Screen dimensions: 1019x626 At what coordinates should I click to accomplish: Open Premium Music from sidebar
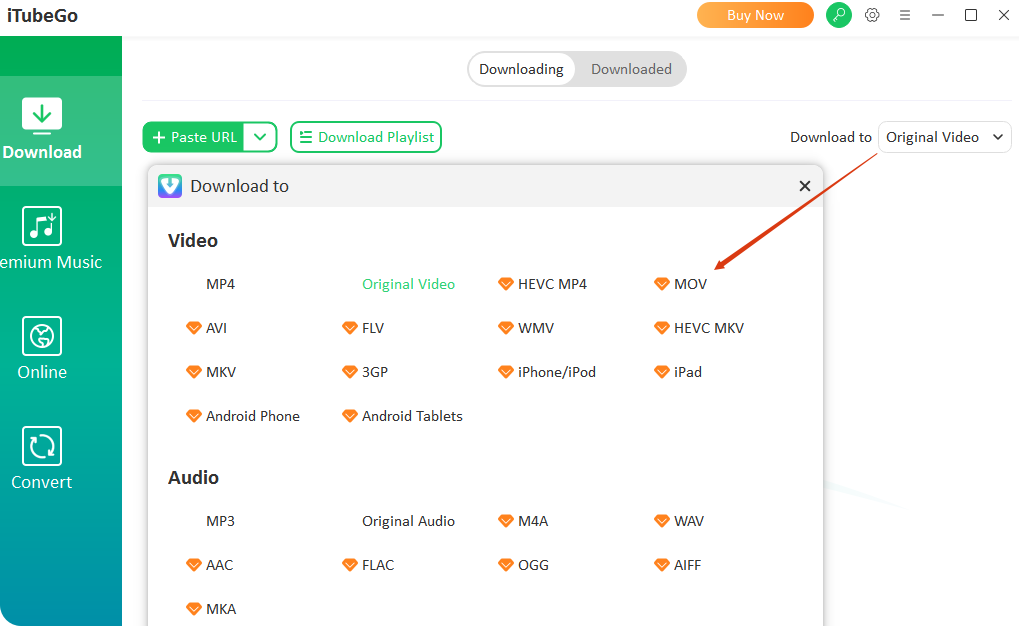42,240
